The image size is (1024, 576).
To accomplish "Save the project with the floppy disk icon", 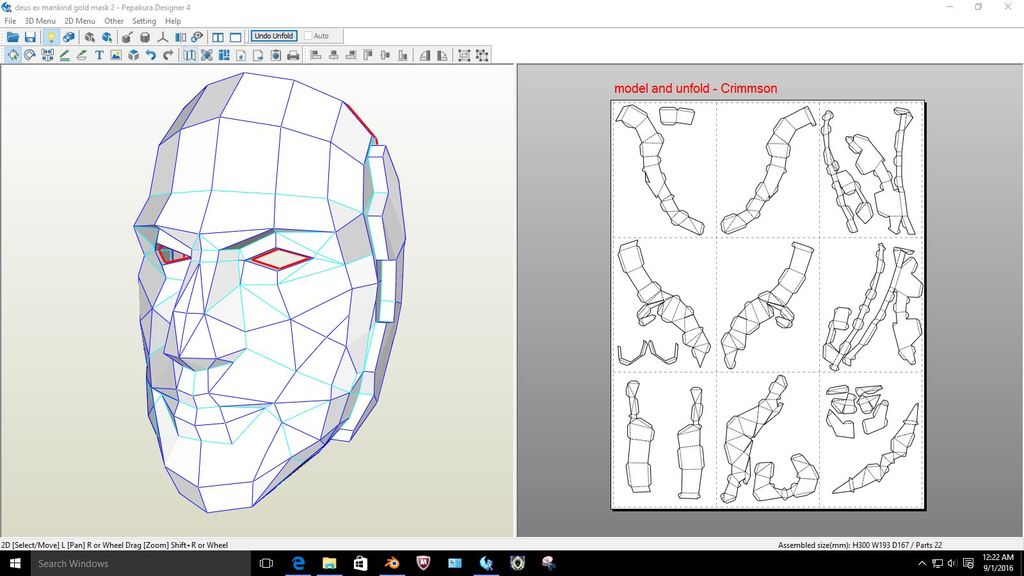I will click(31, 37).
